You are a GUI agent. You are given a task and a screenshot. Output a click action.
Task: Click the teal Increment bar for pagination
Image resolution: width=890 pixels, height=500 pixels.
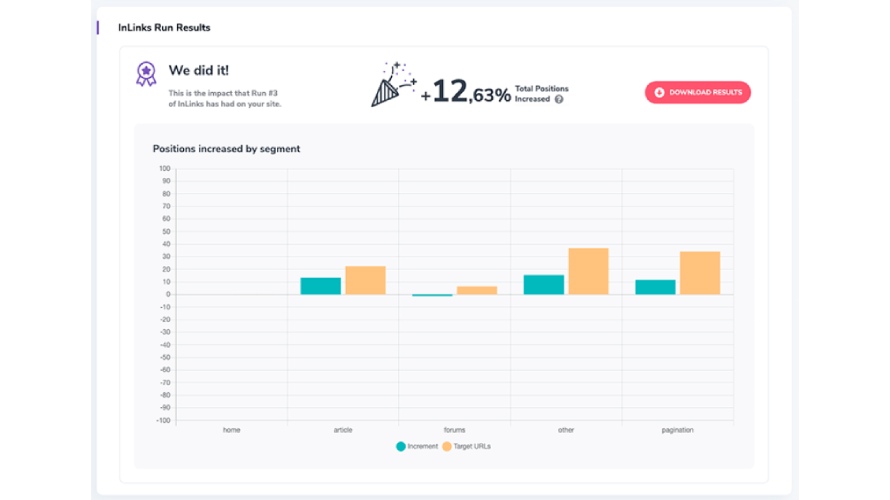656,287
